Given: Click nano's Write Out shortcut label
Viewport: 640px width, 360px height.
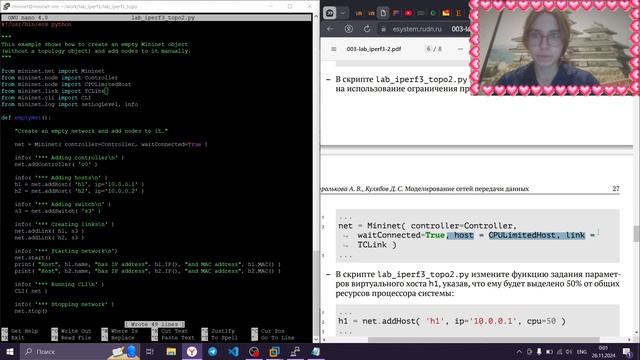Looking at the screenshot, I should coord(76,331).
